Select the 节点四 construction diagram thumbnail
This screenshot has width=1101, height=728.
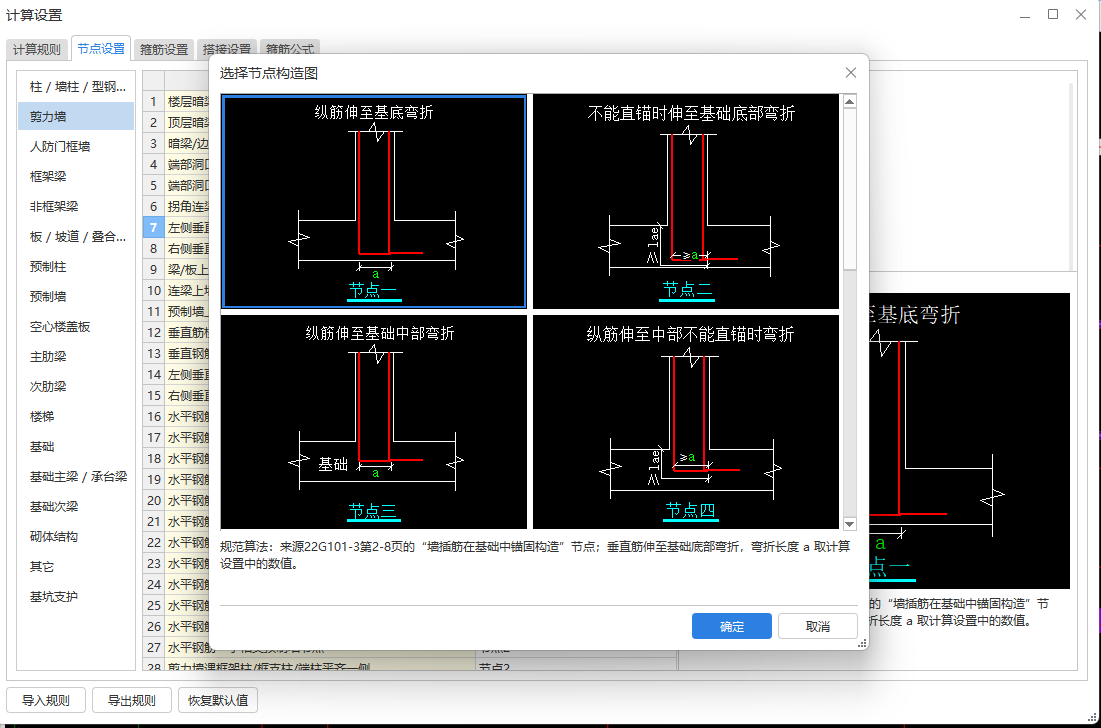point(686,422)
